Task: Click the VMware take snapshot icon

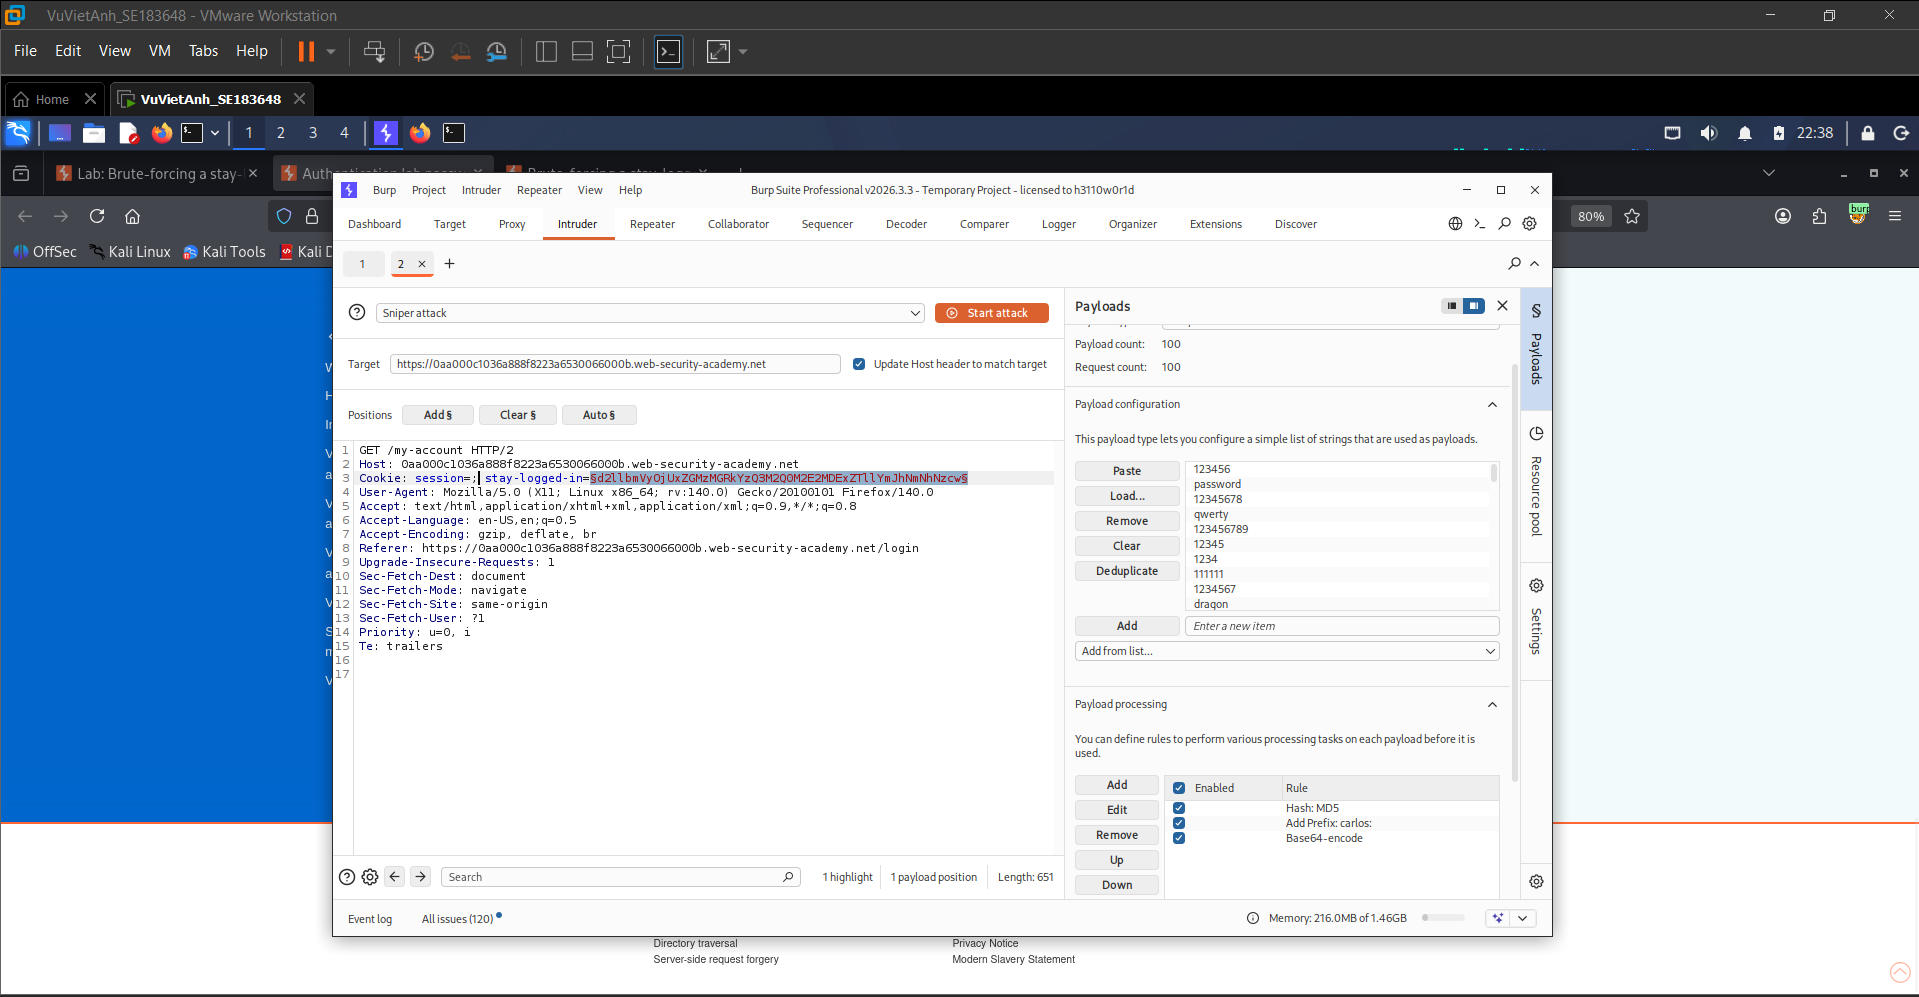Action: (x=424, y=51)
